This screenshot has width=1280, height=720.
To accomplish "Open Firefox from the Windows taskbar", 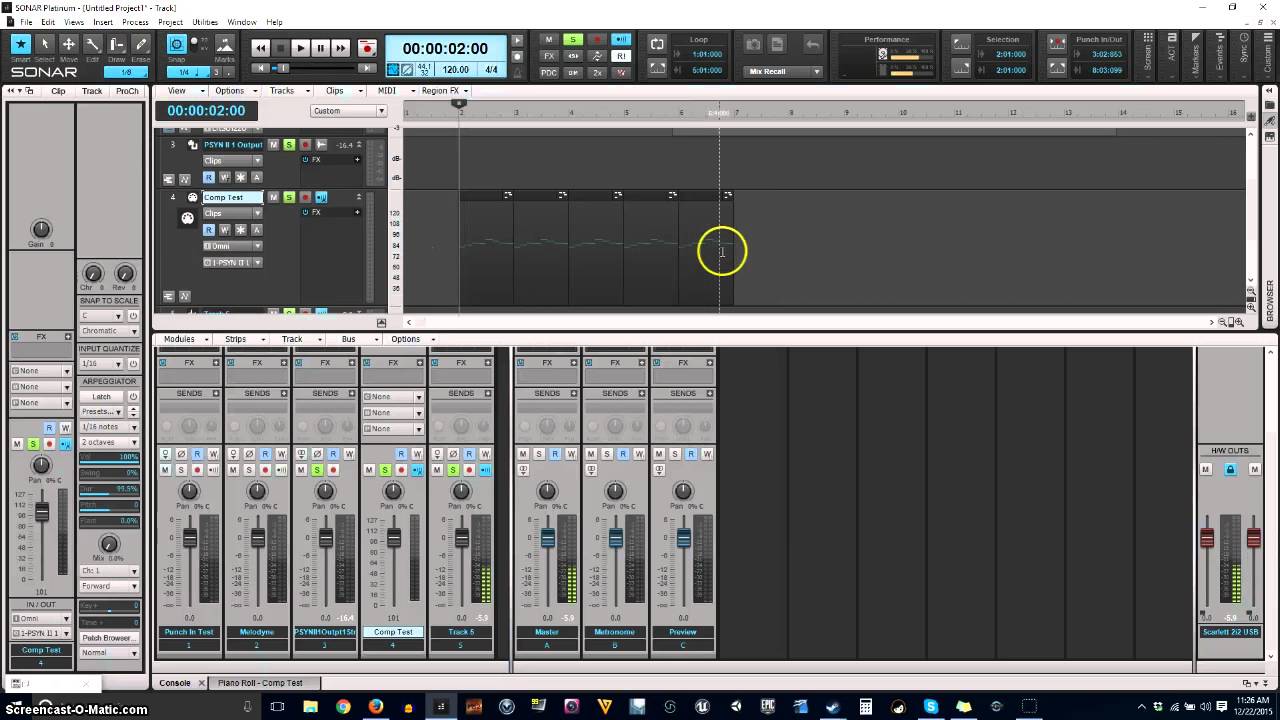I will click(x=376, y=706).
